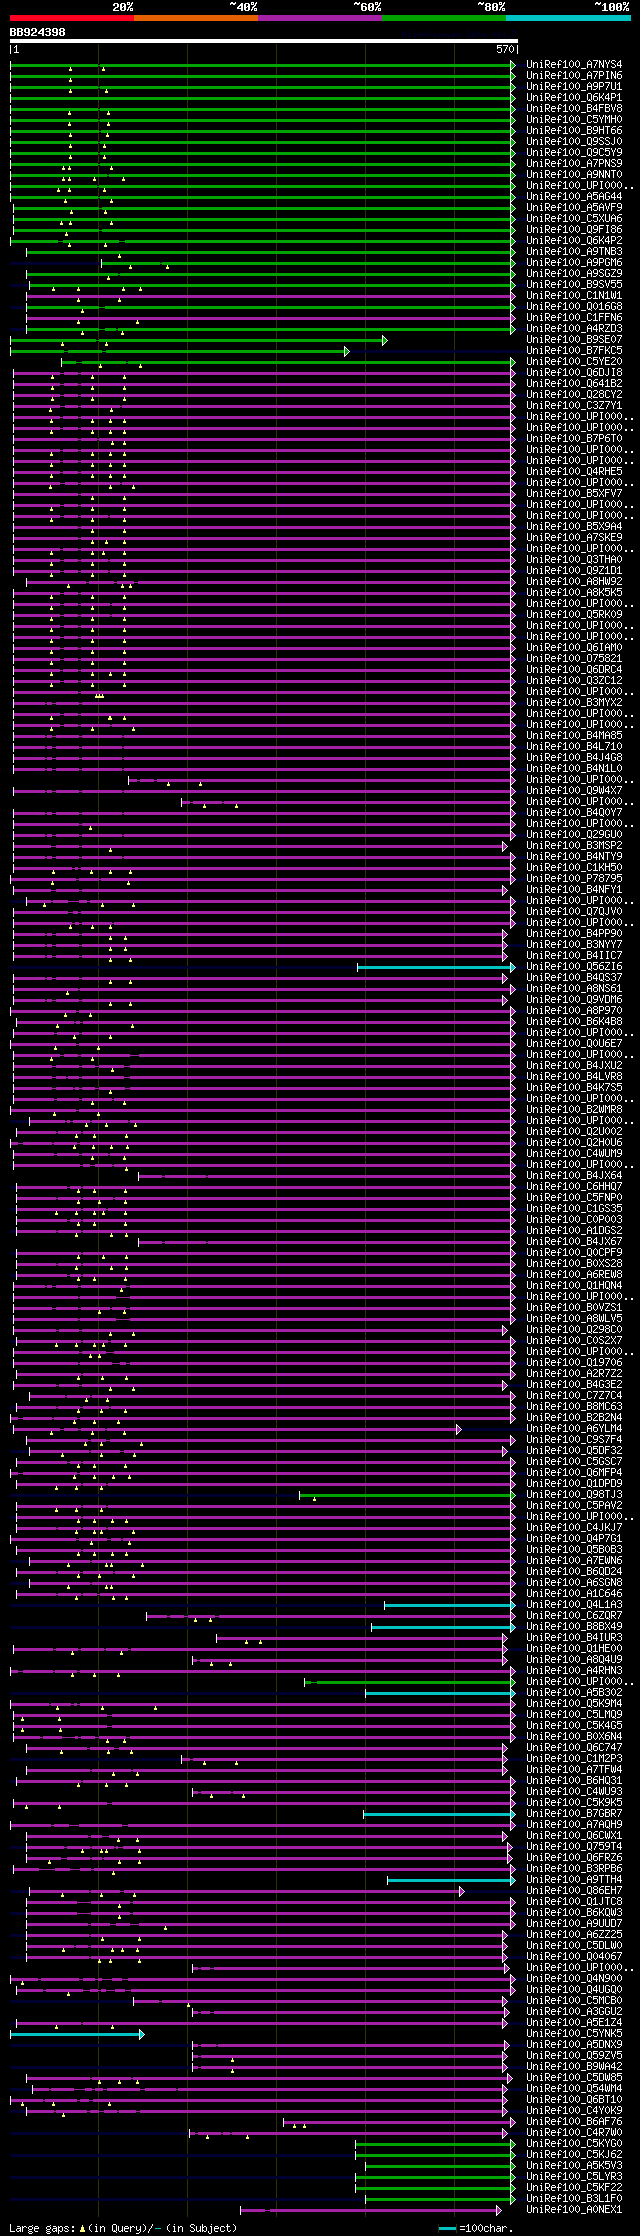Select hit label UniRef100_Q4RHE5
This screenshot has height=2236, width=640.
coord(574,472)
